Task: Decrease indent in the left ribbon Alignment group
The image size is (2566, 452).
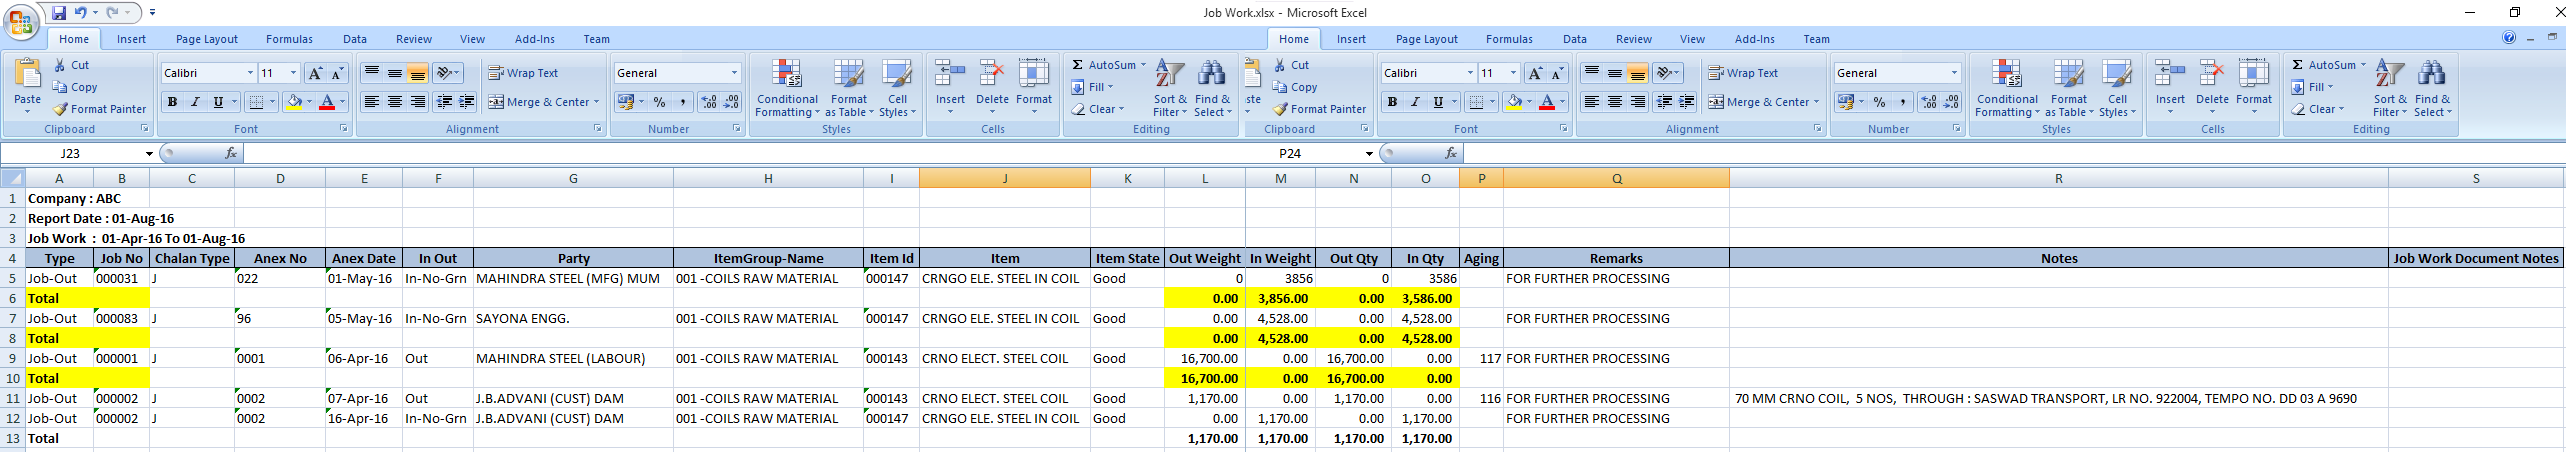Action: pyautogui.click(x=444, y=102)
